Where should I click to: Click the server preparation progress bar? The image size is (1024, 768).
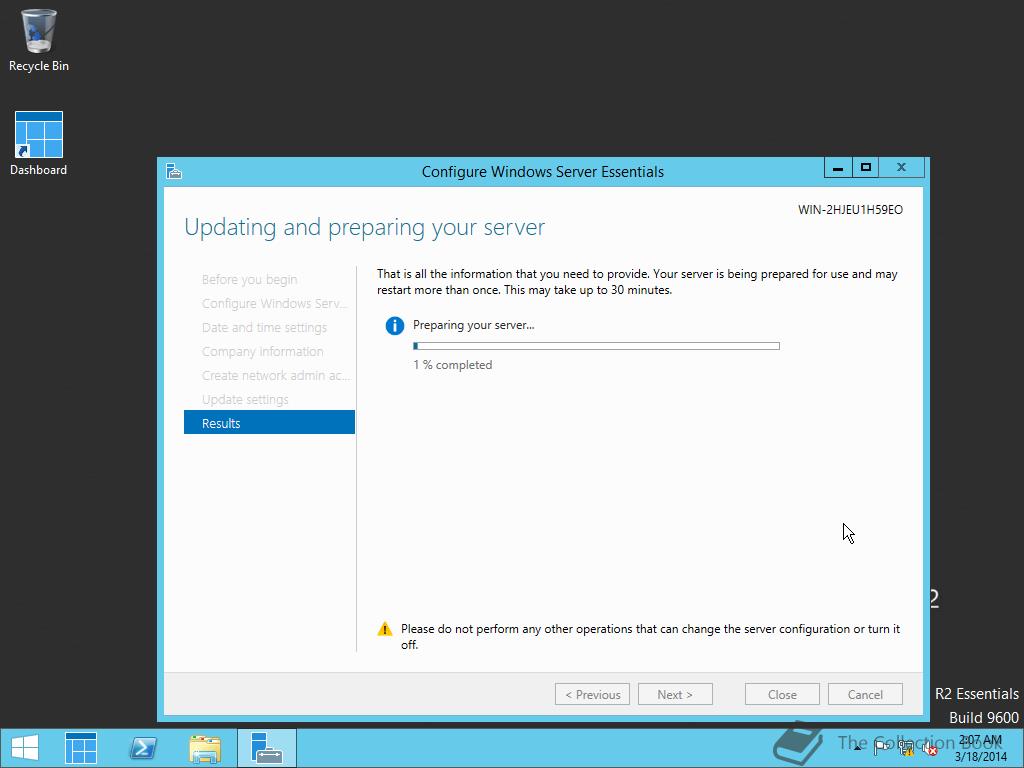[x=596, y=346]
